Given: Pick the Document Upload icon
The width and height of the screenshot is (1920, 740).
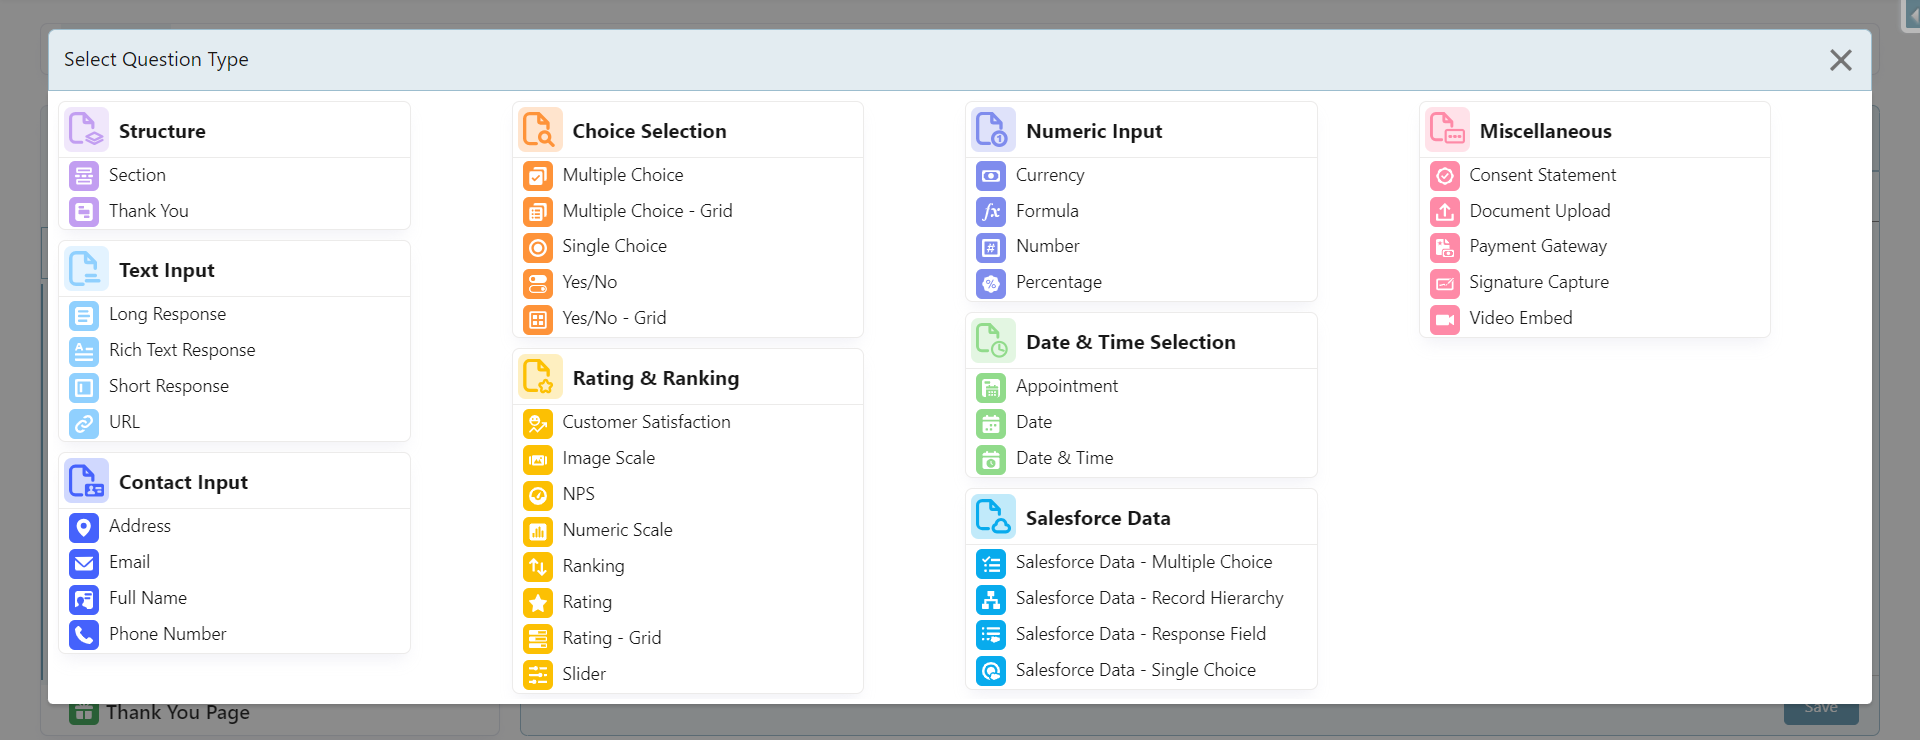Looking at the screenshot, I should (x=1444, y=212).
